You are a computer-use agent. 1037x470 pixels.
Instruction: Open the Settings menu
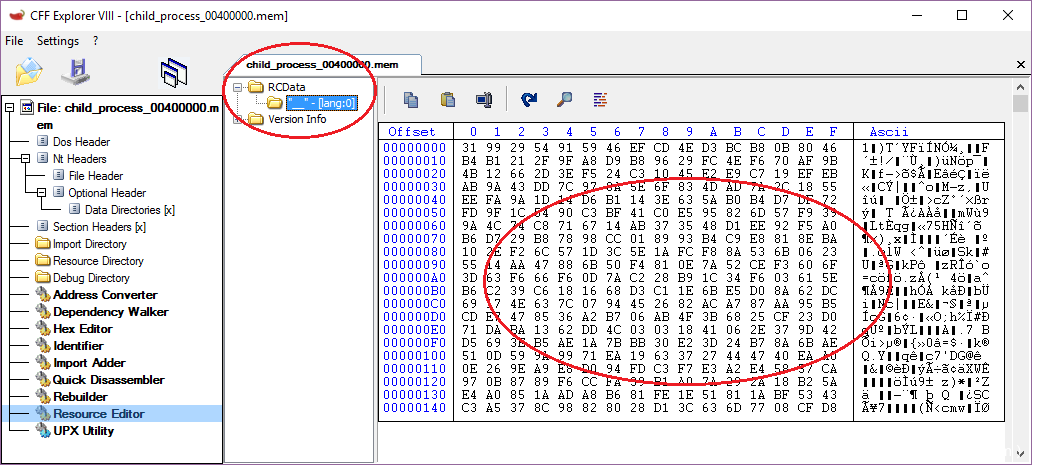(57, 41)
